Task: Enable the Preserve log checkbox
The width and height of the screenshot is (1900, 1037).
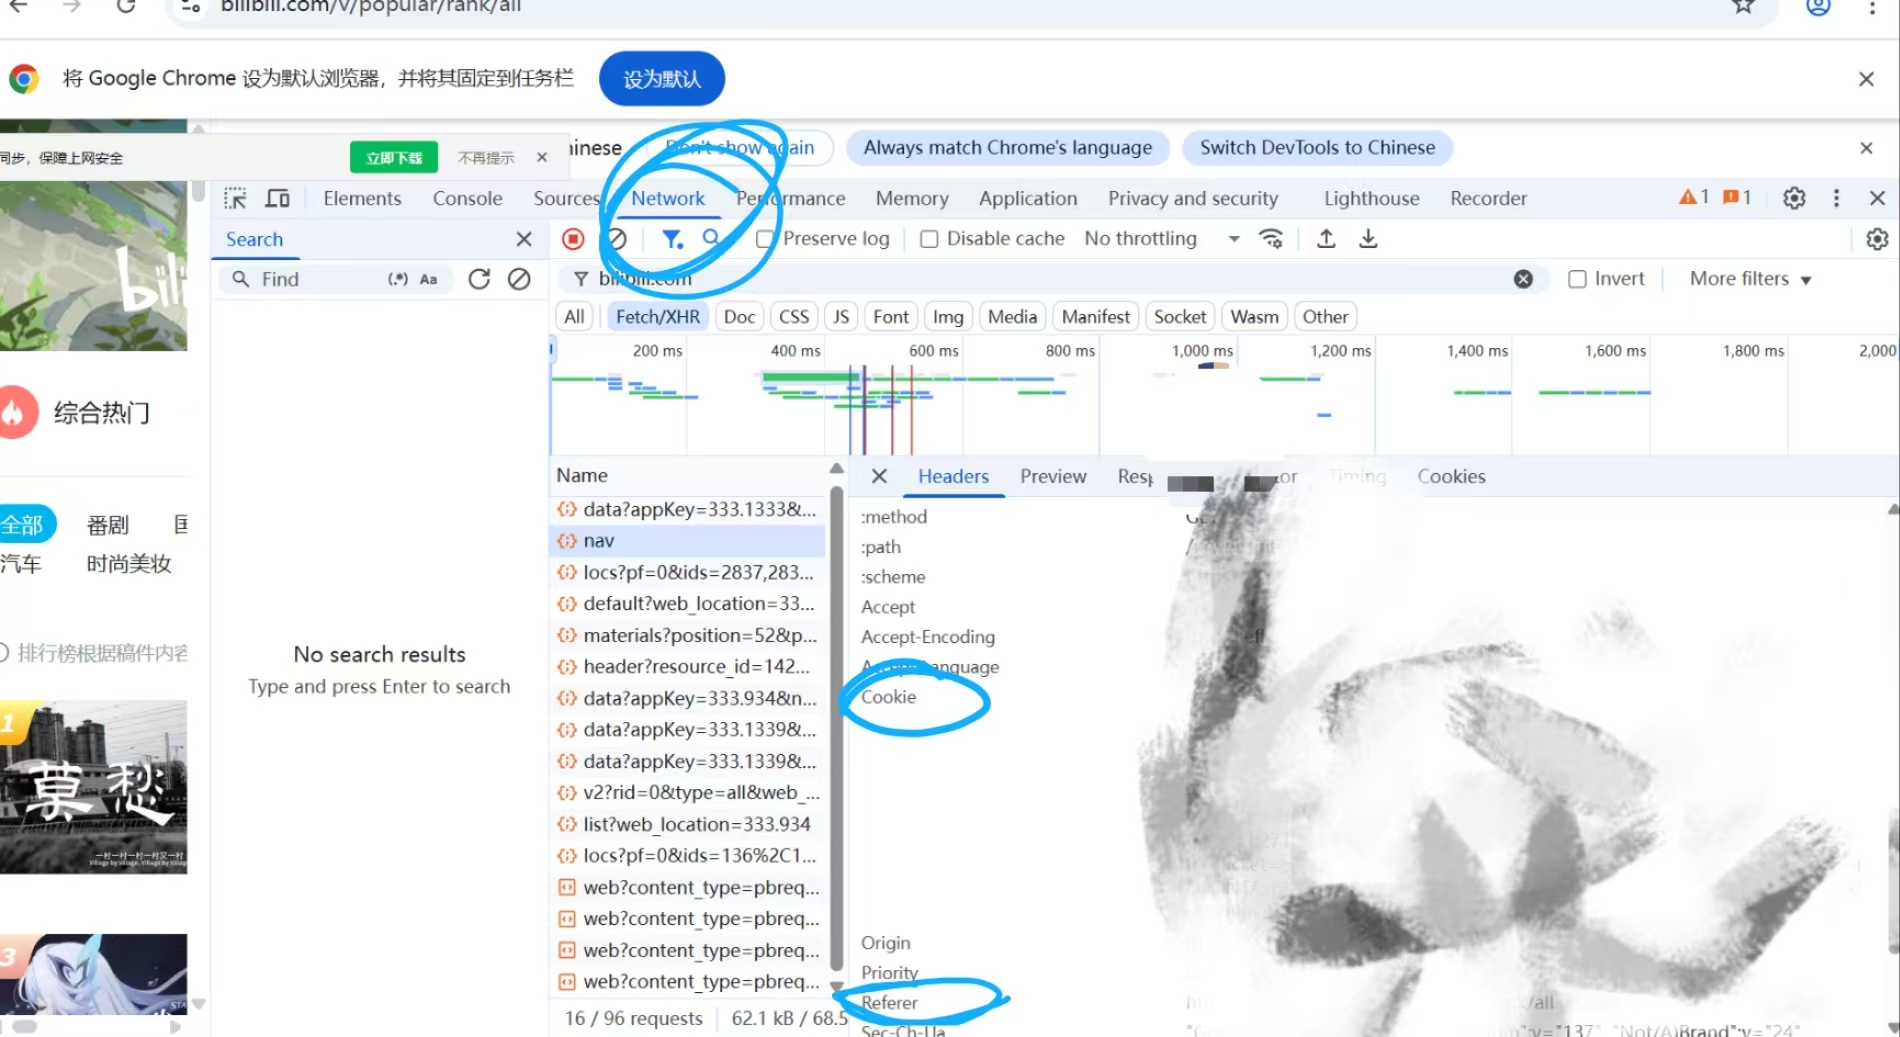Action: point(765,238)
